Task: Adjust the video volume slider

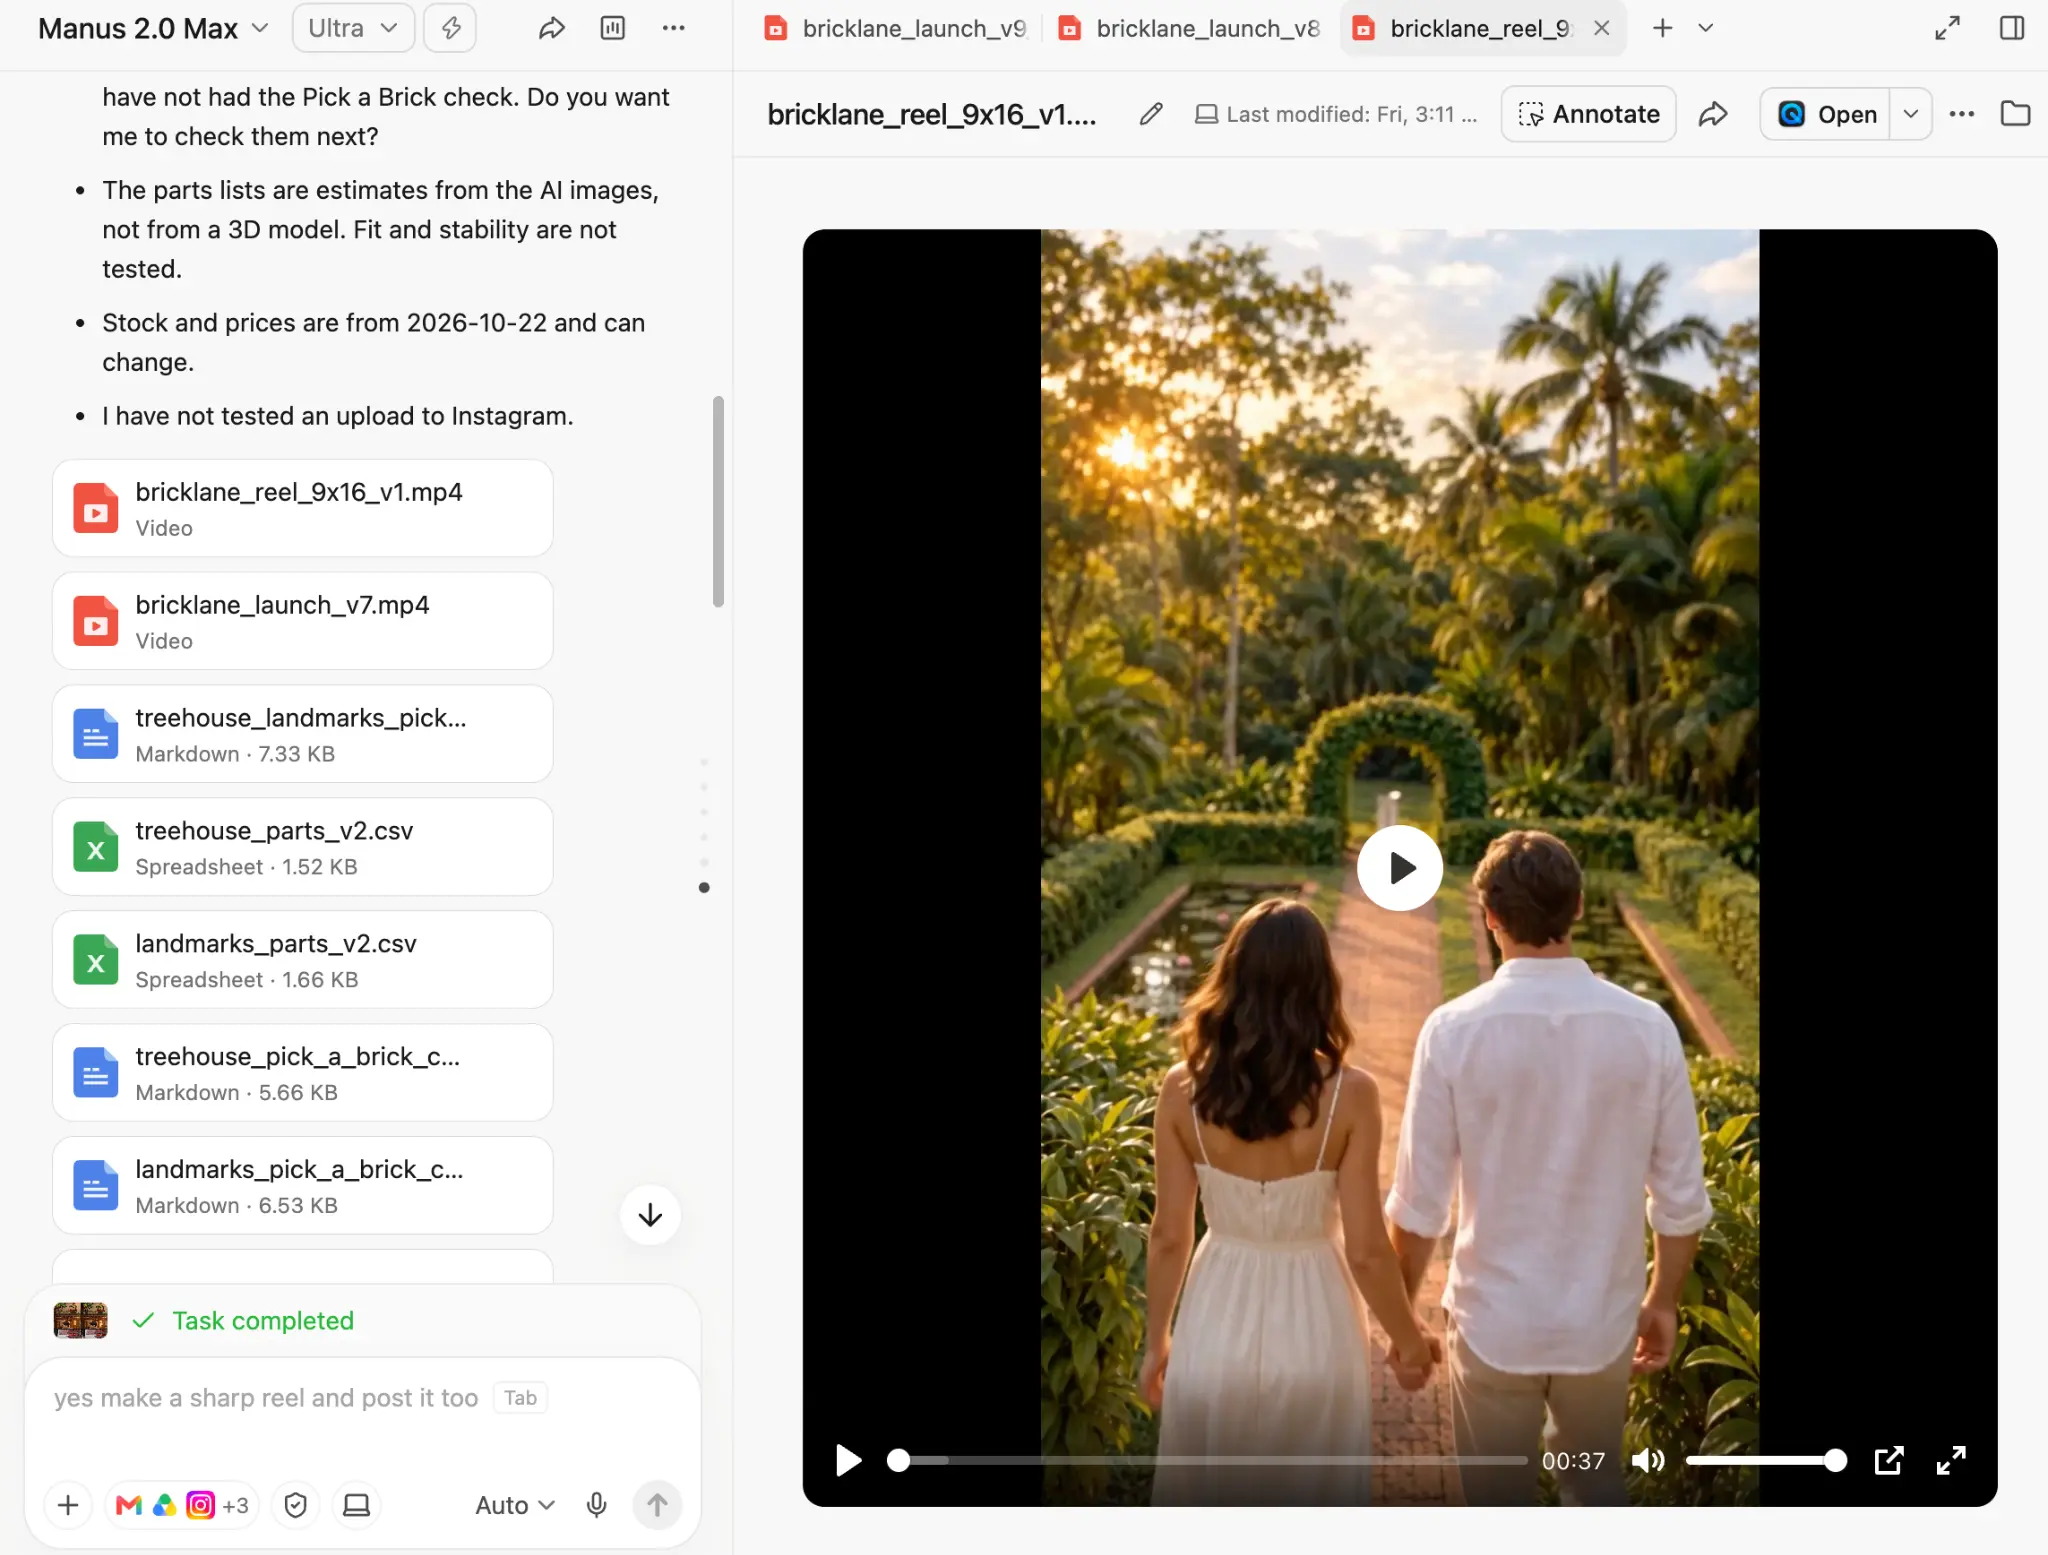Action: tap(1766, 1460)
